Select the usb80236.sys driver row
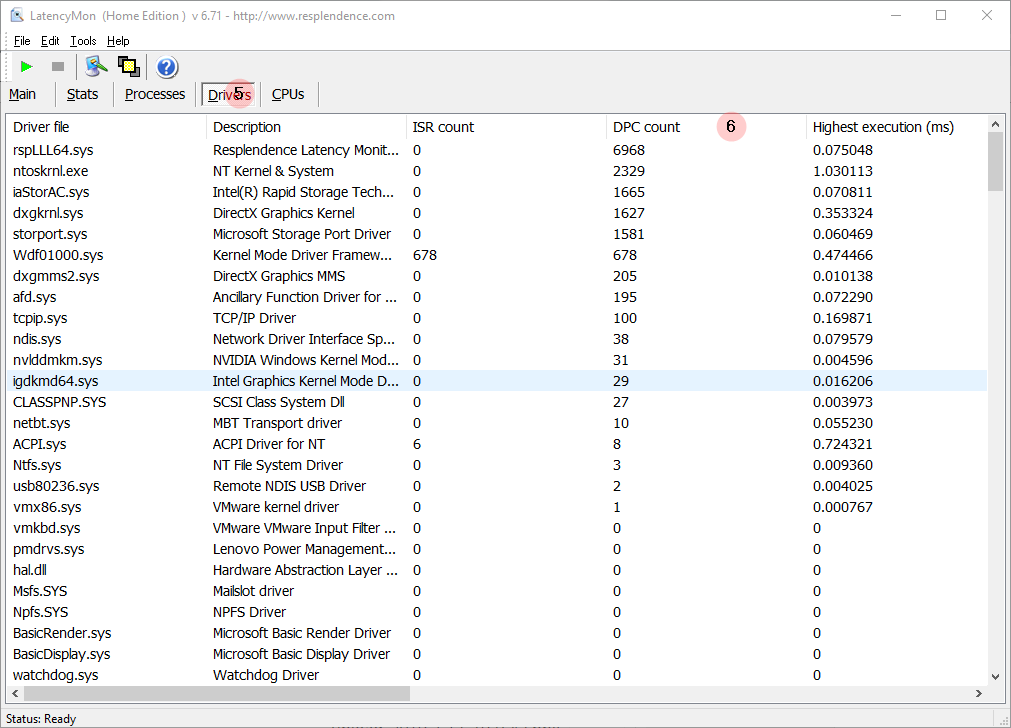This screenshot has height=728, width=1011. tap(496, 486)
